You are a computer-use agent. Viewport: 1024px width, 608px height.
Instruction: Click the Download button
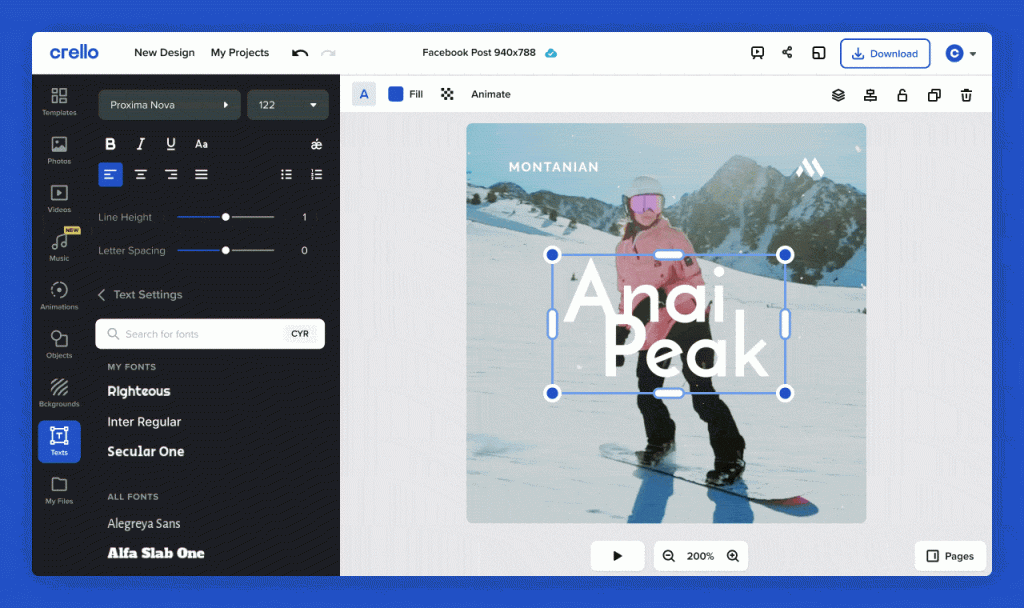tap(885, 54)
